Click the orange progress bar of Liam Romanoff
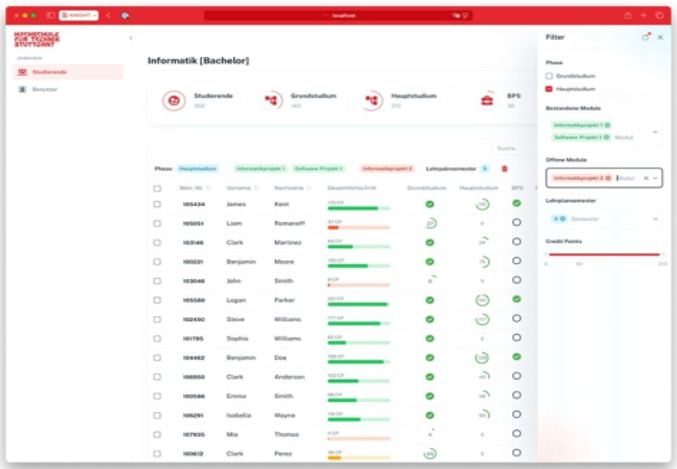The height and width of the screenshot is (469, 677). [x=359, y=228]
